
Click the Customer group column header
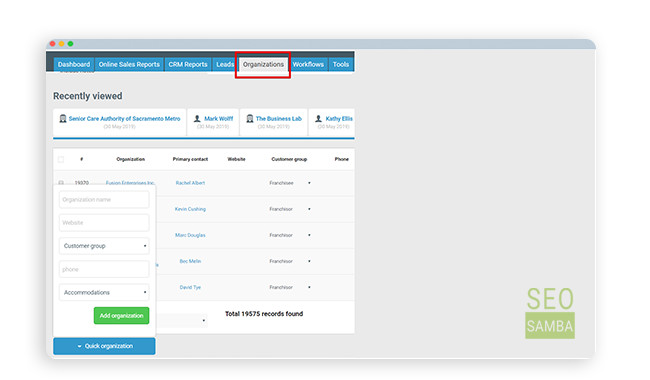[x=289, y=159]
